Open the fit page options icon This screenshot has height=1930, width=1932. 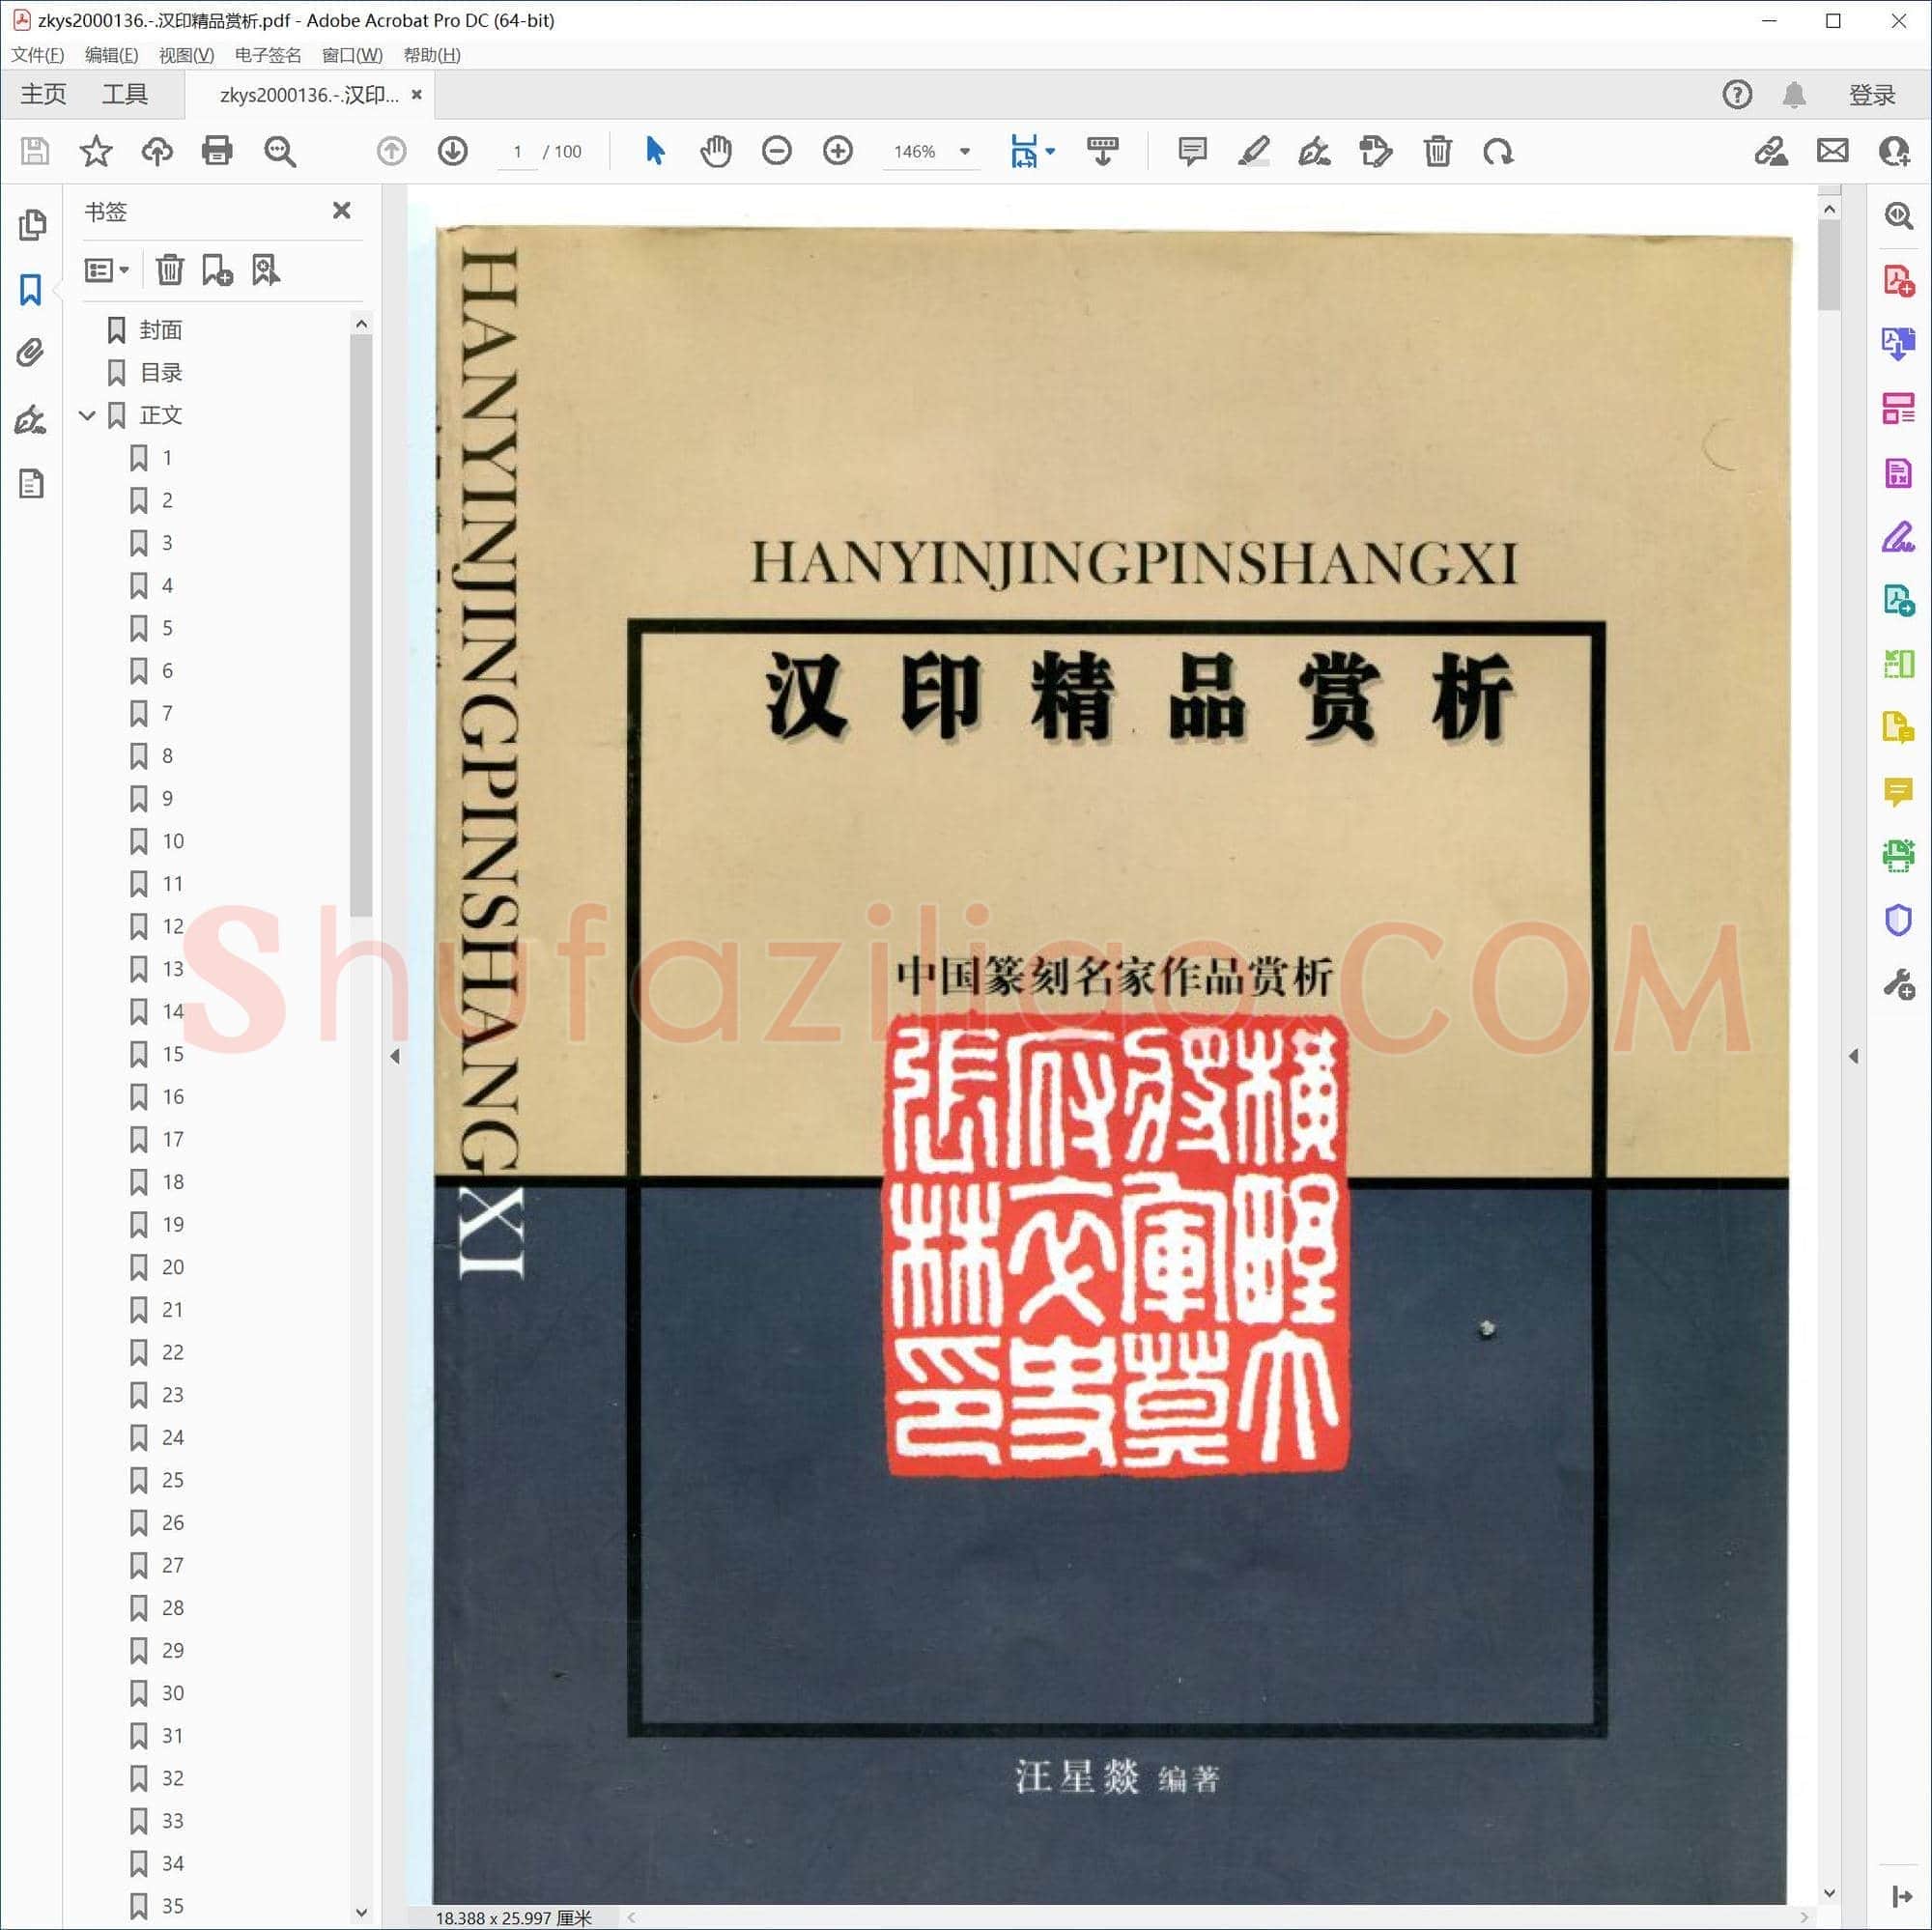pos(1024,151)
